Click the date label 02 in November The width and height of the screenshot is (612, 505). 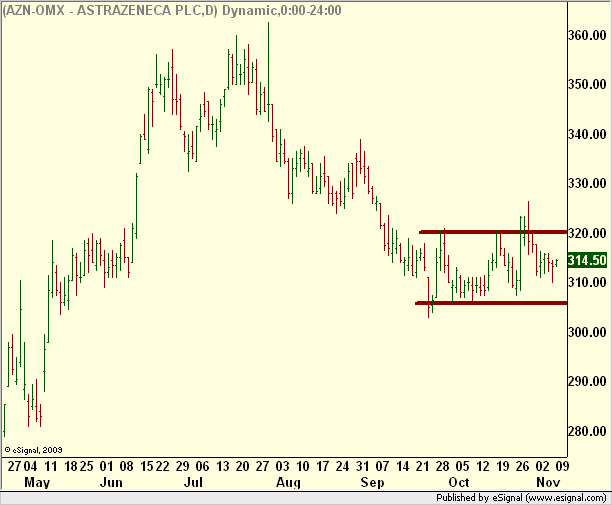click(x=543, y=466)
